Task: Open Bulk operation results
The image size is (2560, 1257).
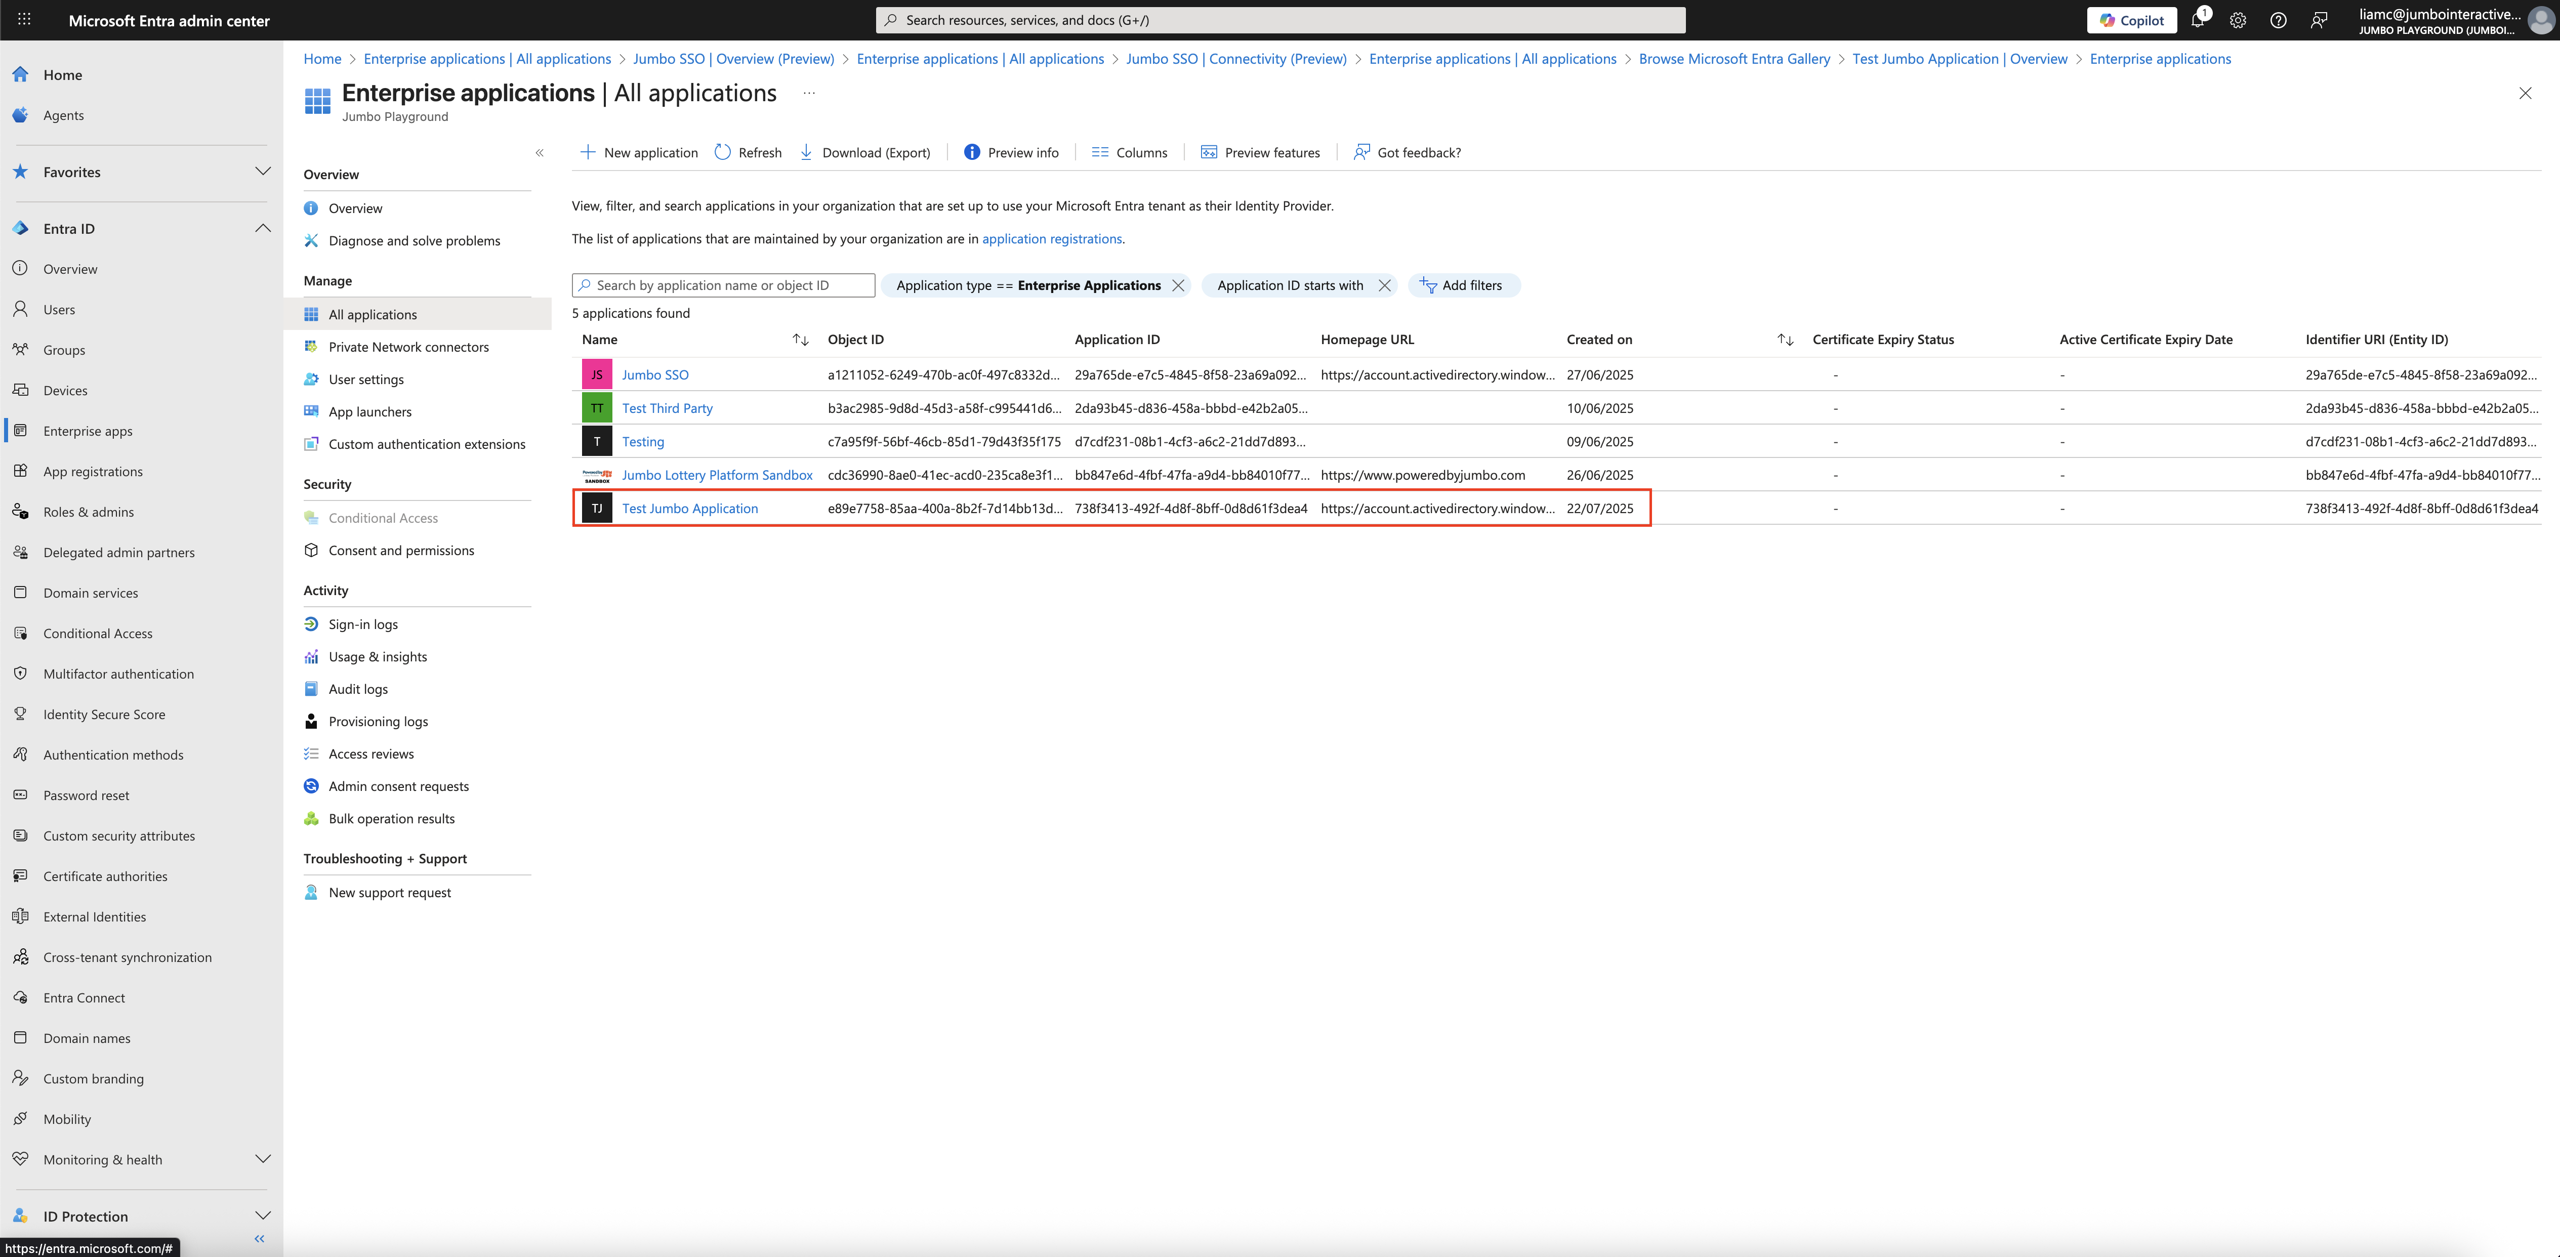Action: click(x=391, y=819)
